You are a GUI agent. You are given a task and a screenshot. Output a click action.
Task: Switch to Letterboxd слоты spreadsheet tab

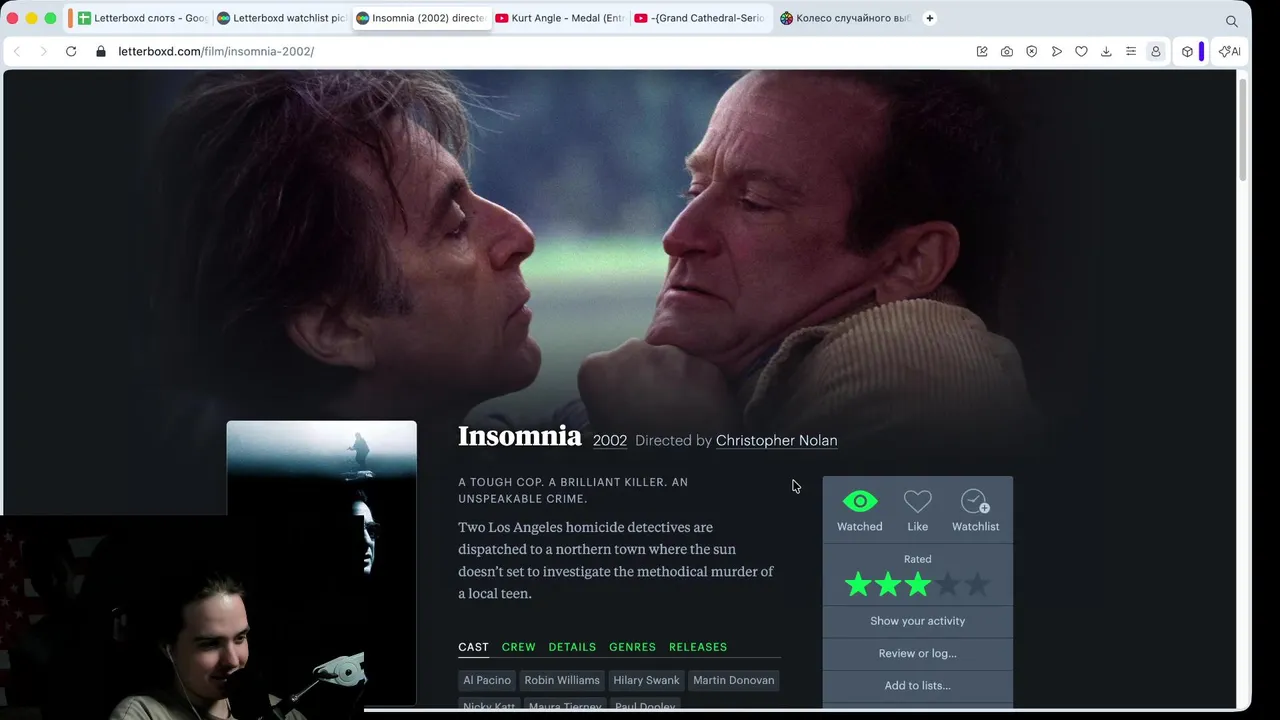coord(141,18)
